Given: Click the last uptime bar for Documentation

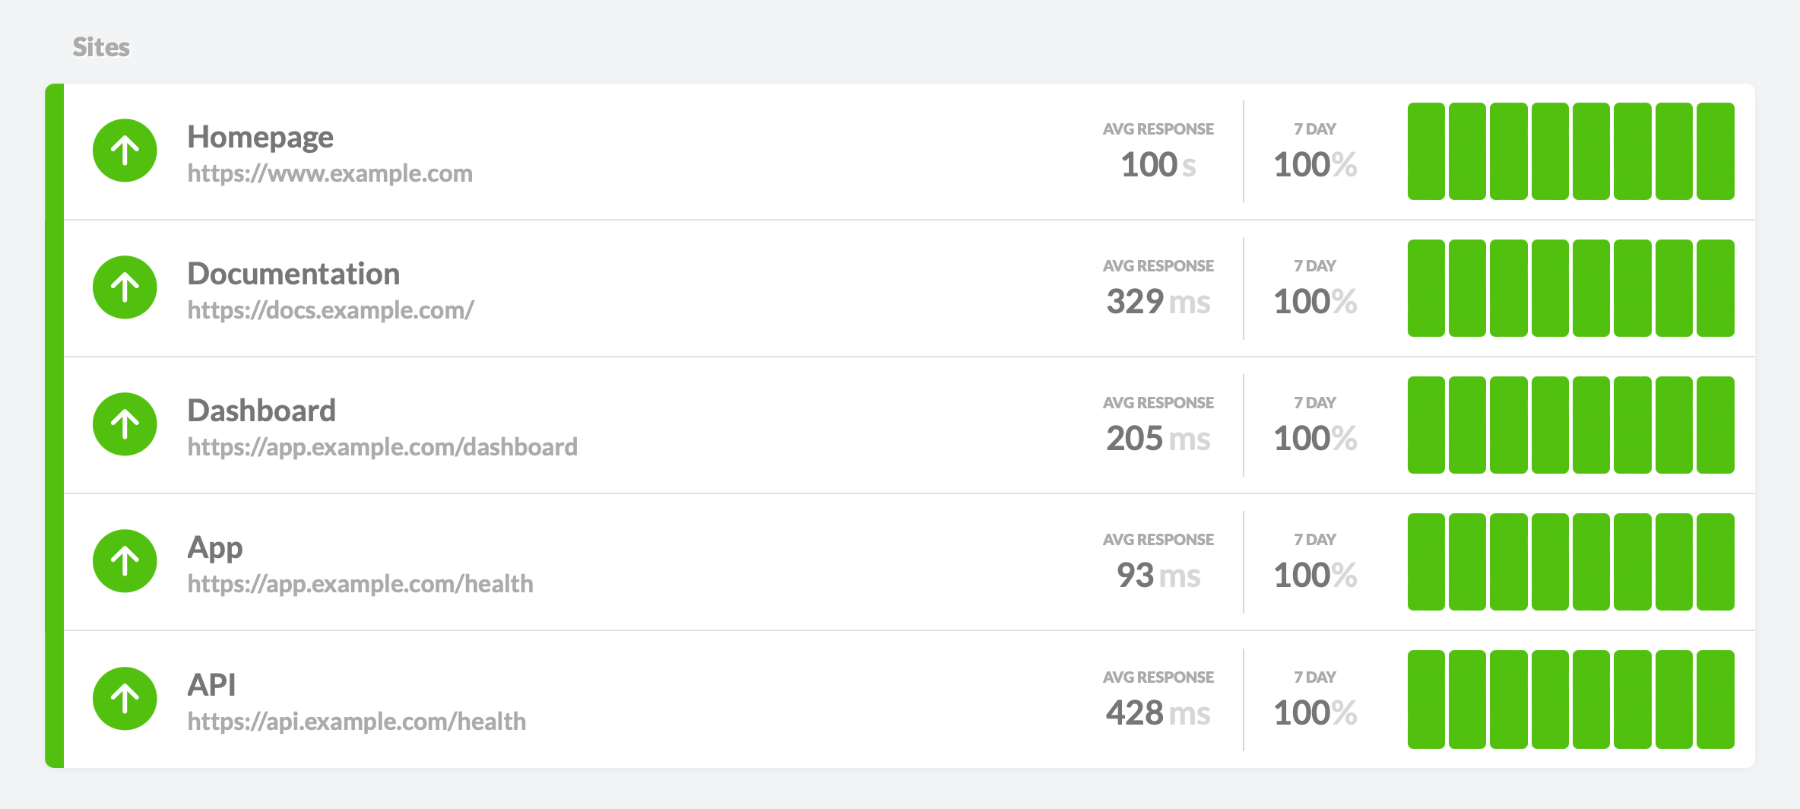Looking at the screenshot, I should pos(1715,288).
